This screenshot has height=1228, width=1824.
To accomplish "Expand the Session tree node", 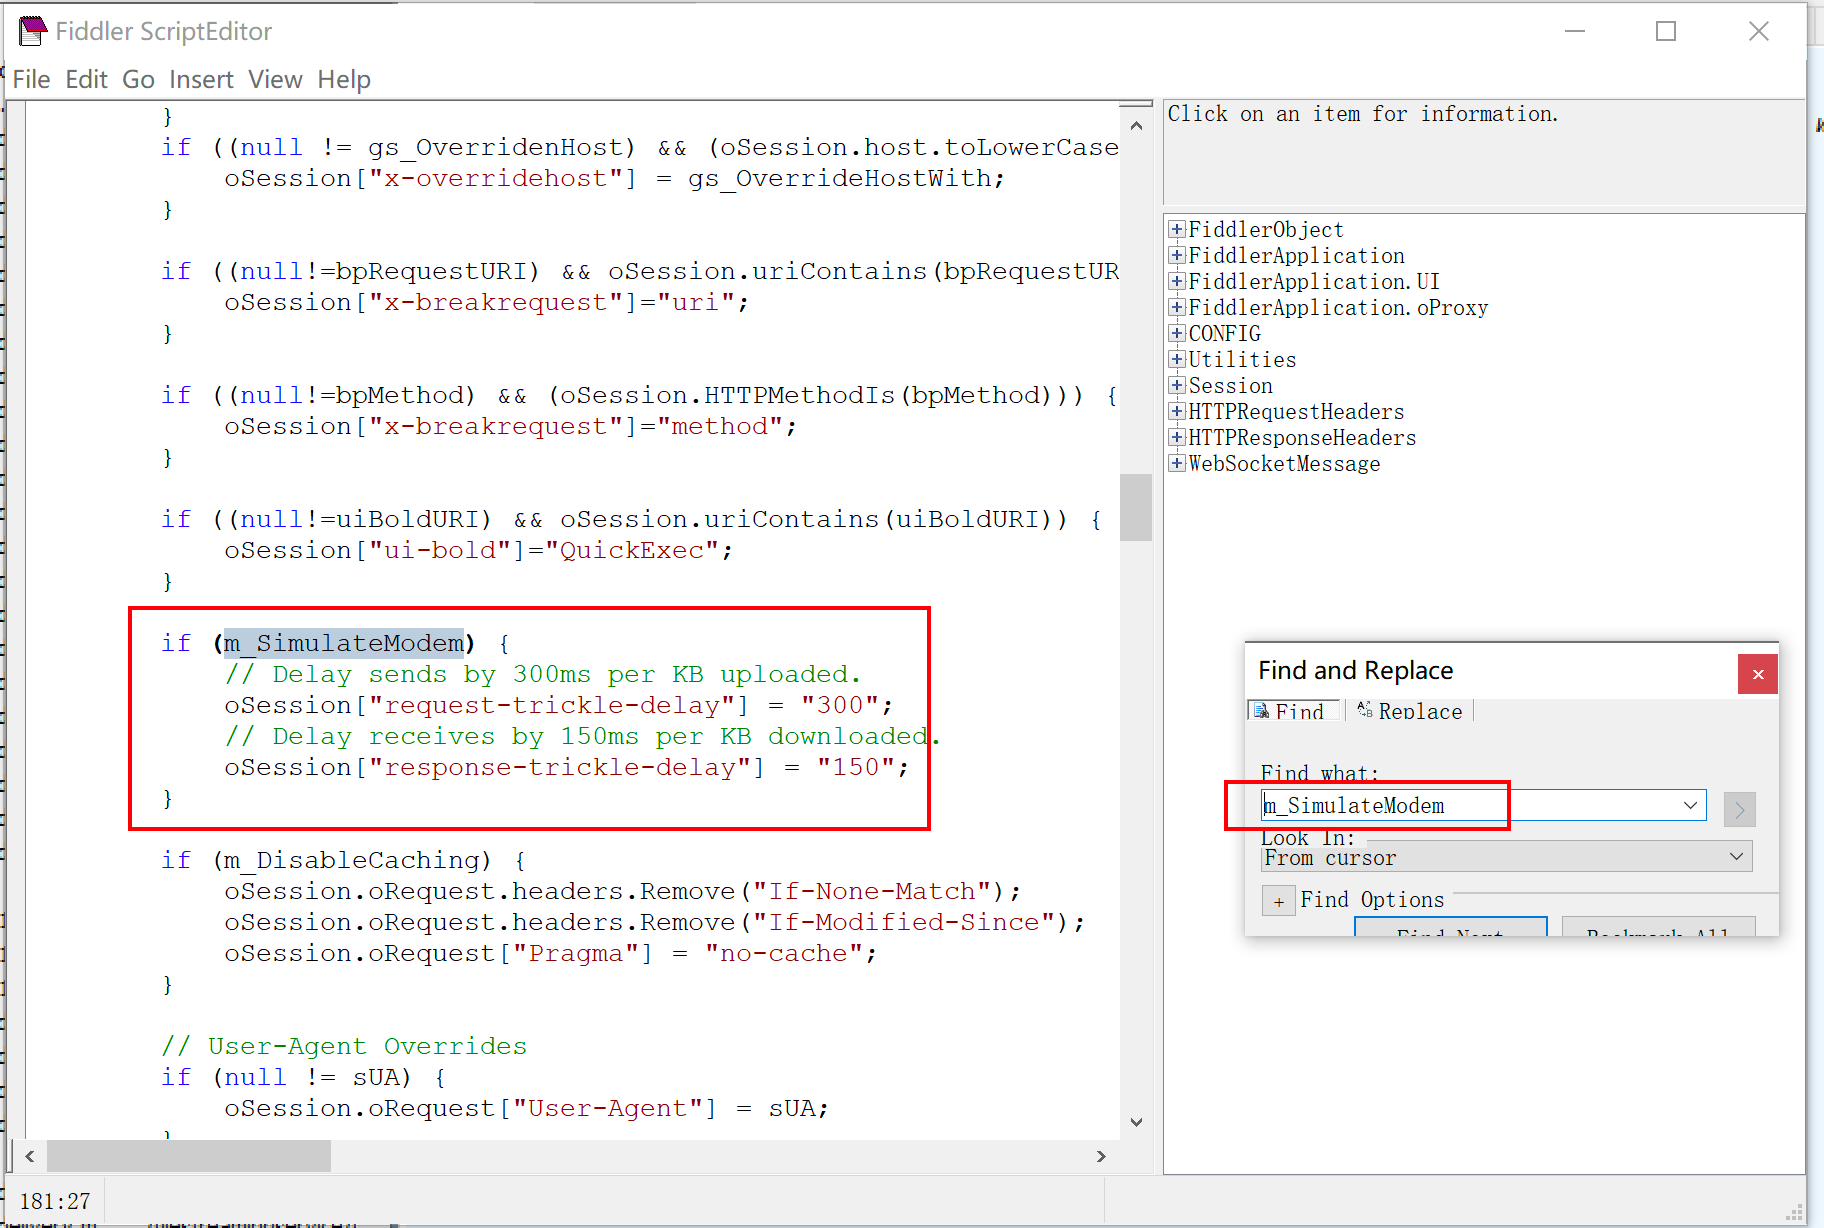I will pyautogui.click(x=1177, y=385).
